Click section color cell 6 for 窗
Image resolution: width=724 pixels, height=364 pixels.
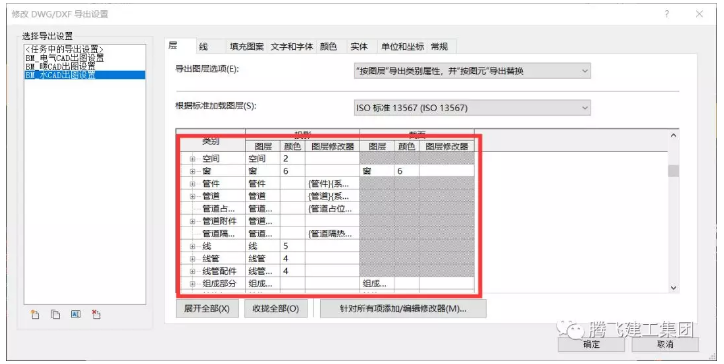407,171
